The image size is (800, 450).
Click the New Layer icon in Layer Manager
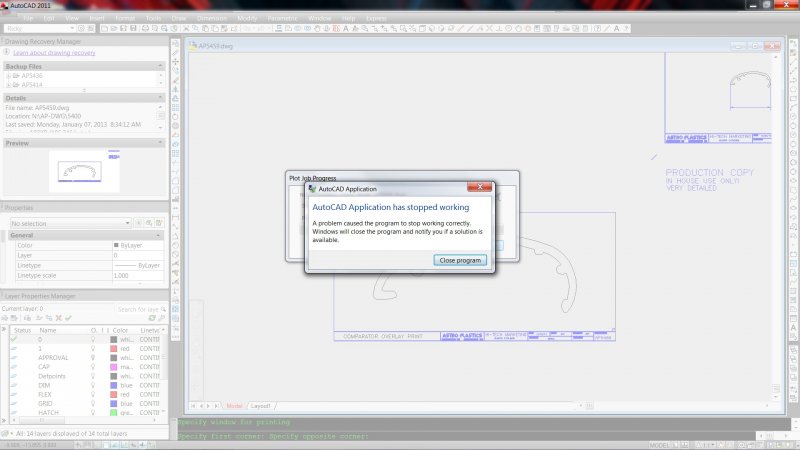coord(39,318)
